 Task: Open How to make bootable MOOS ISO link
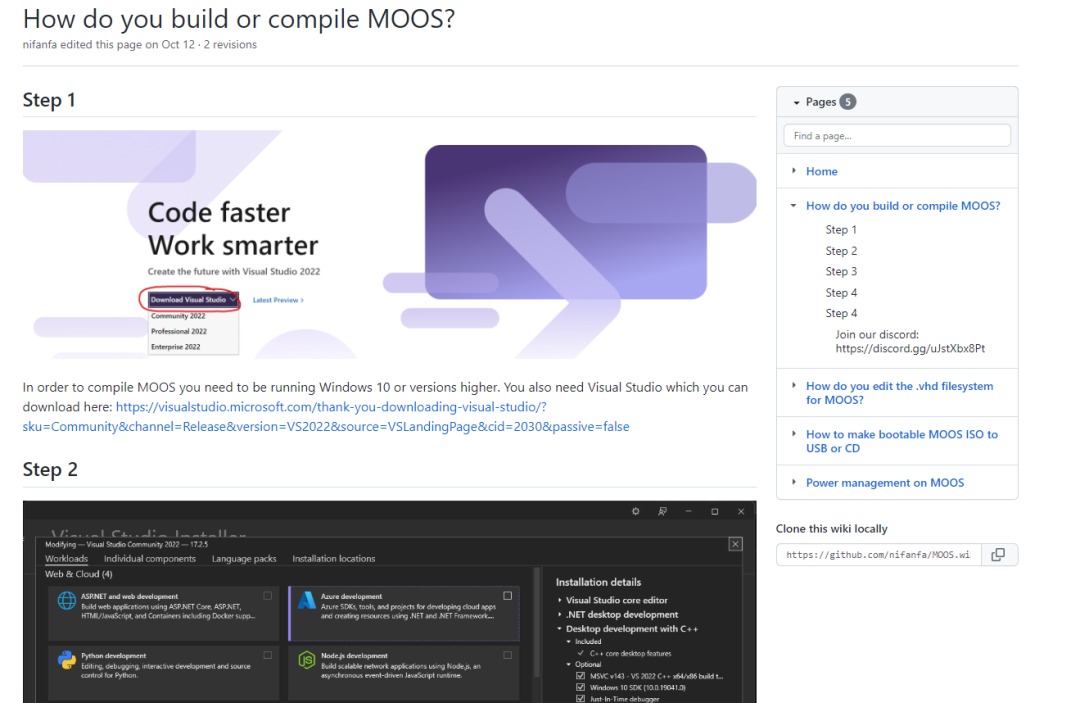click(902, 441)
